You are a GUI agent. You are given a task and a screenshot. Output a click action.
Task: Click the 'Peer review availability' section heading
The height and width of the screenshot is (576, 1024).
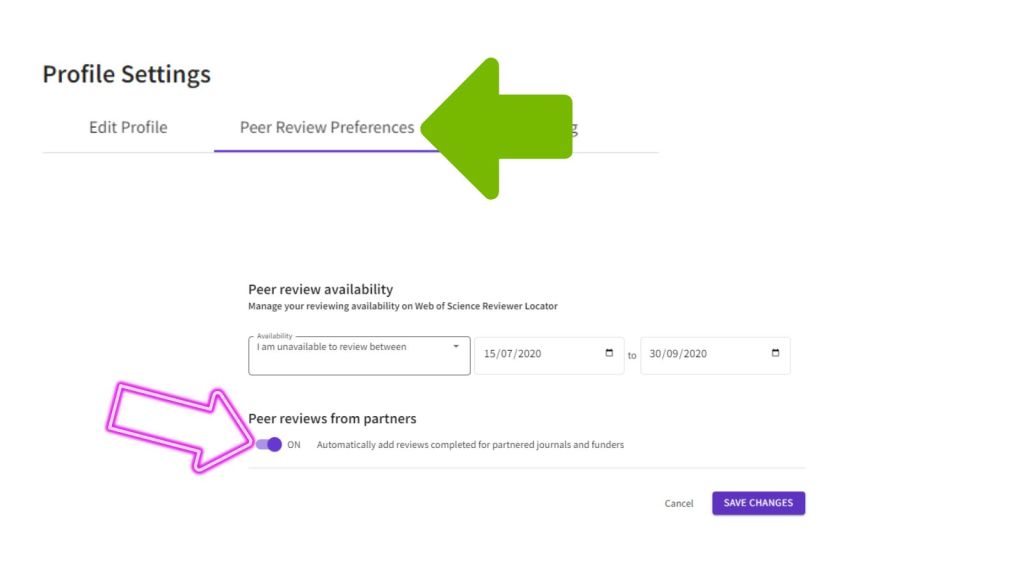[320, 290]
